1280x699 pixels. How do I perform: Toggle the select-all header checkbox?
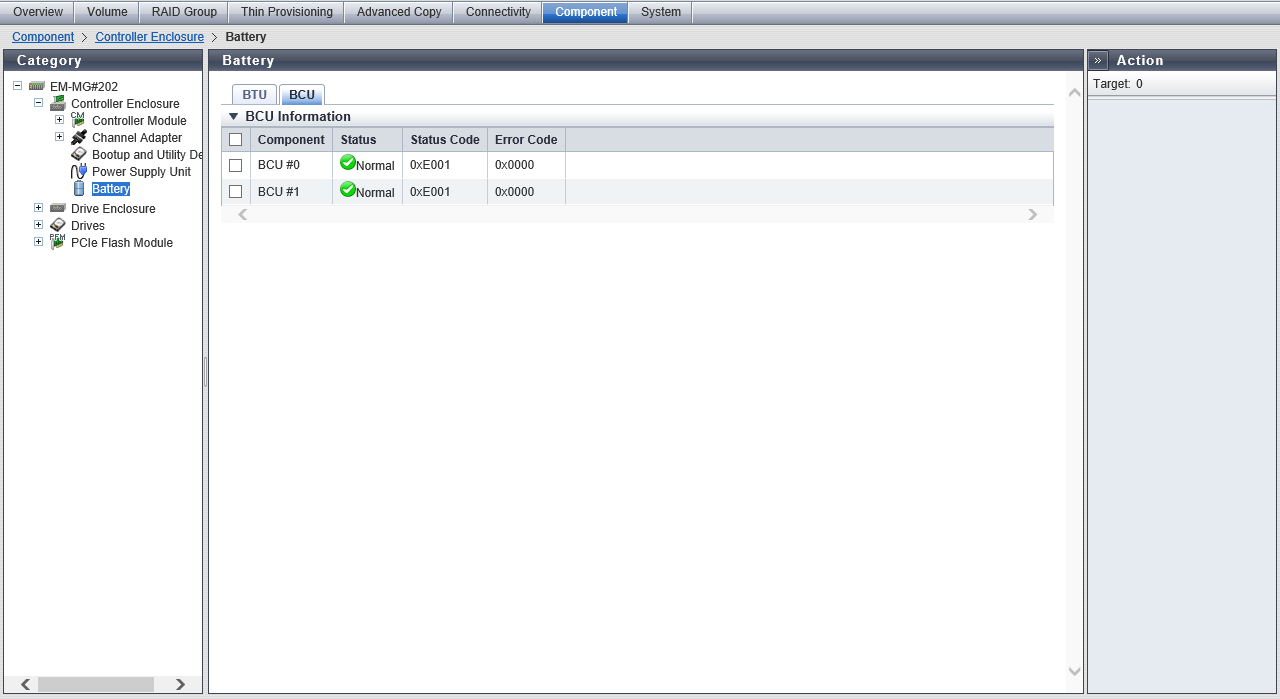click(x=236, y=140)
